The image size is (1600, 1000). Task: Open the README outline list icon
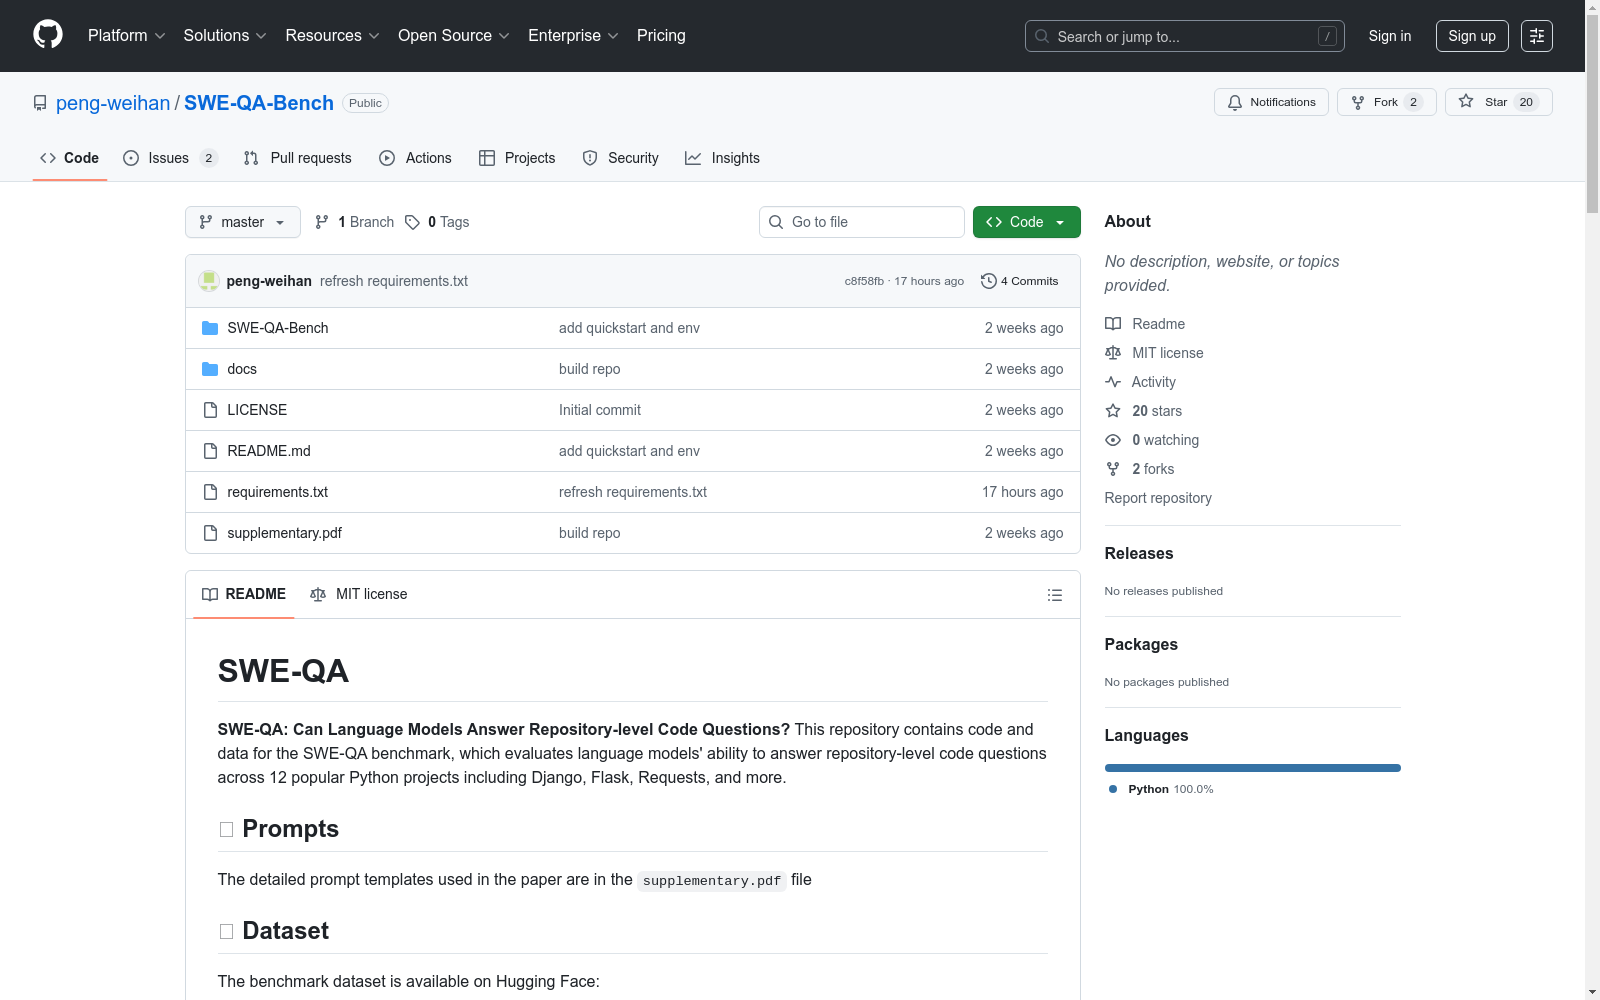click(x=1055, y=595)
